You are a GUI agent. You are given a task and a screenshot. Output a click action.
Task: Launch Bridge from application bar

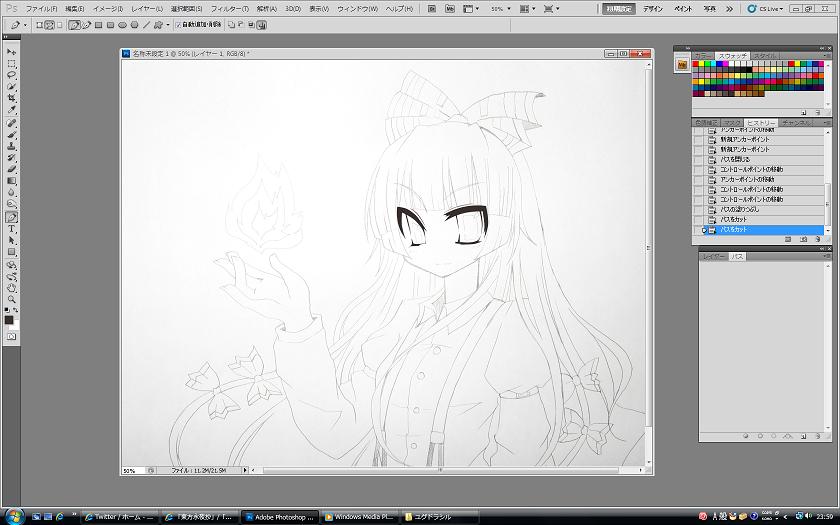431,9
